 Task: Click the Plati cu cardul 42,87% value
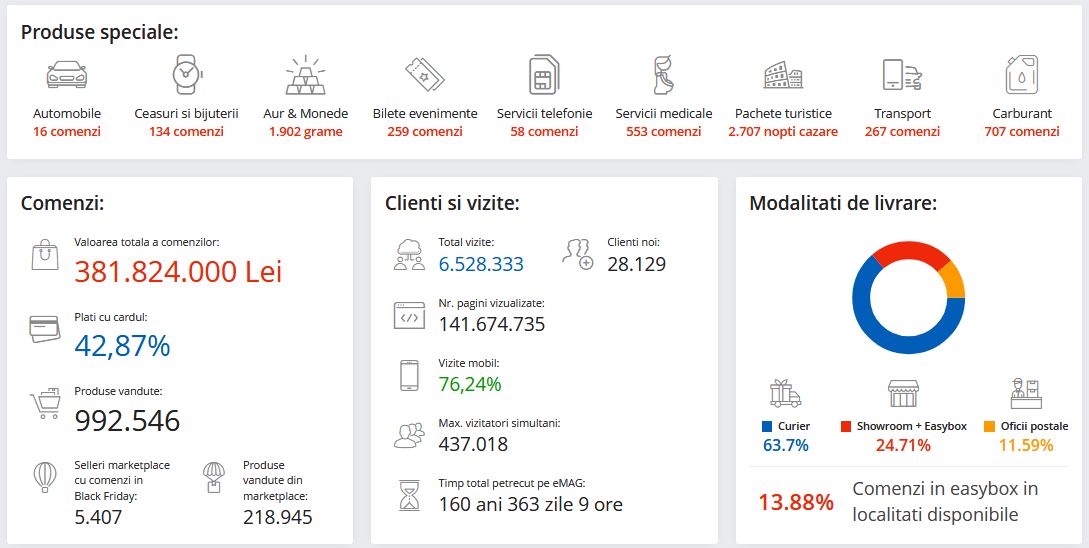[x=122, y=345]
